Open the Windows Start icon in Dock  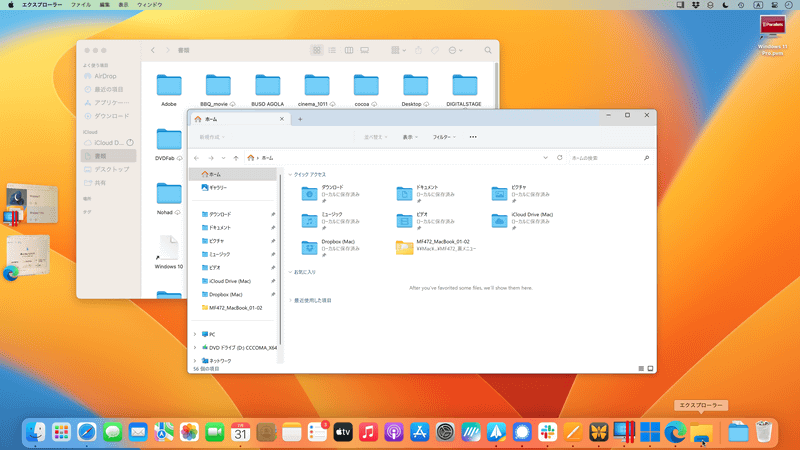point(649,432)
